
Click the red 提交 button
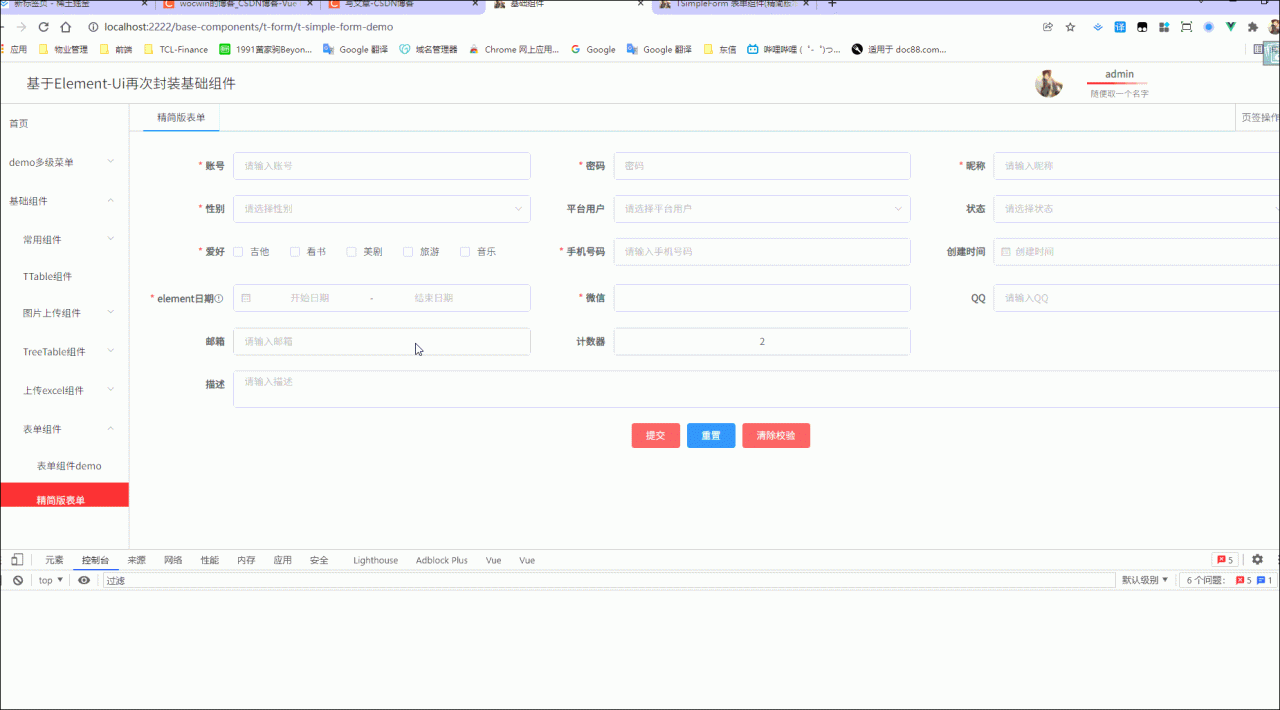656,436
